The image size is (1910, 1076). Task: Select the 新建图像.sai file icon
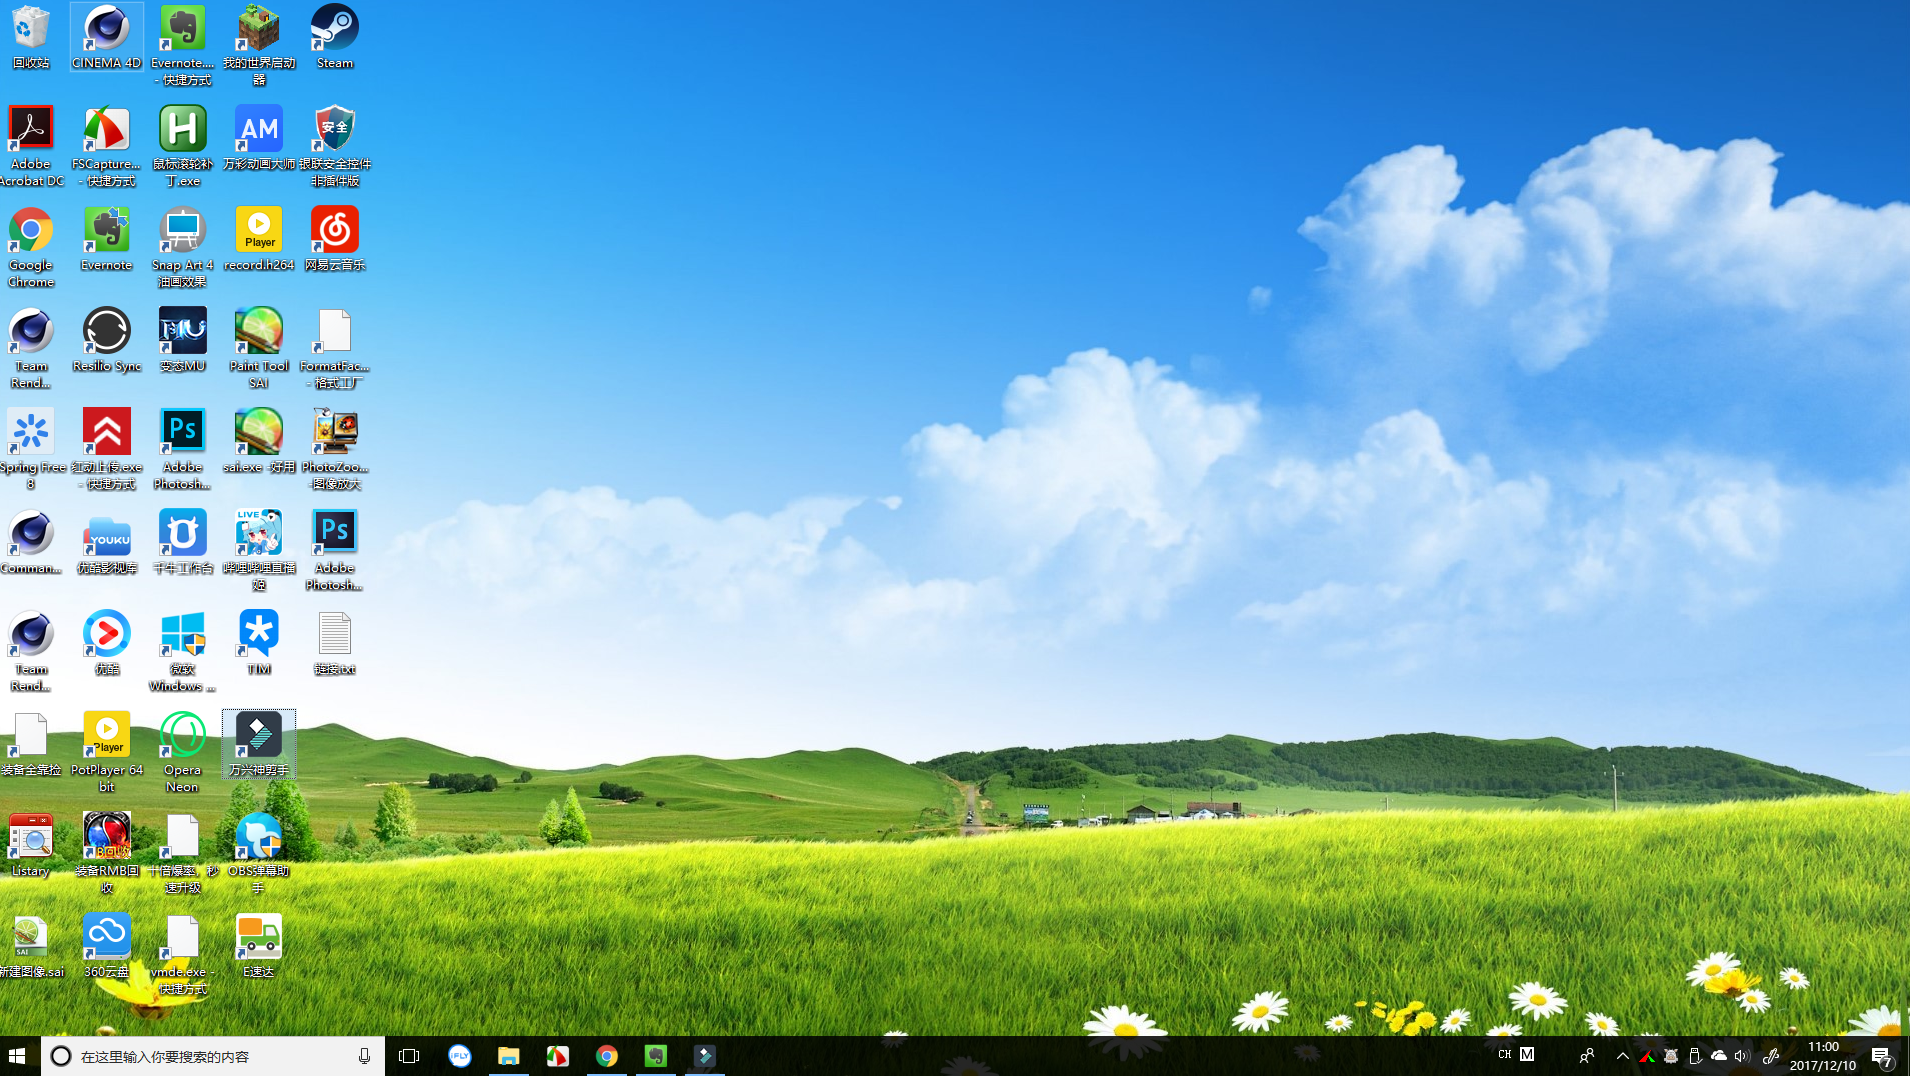click(x=31, y=947)
